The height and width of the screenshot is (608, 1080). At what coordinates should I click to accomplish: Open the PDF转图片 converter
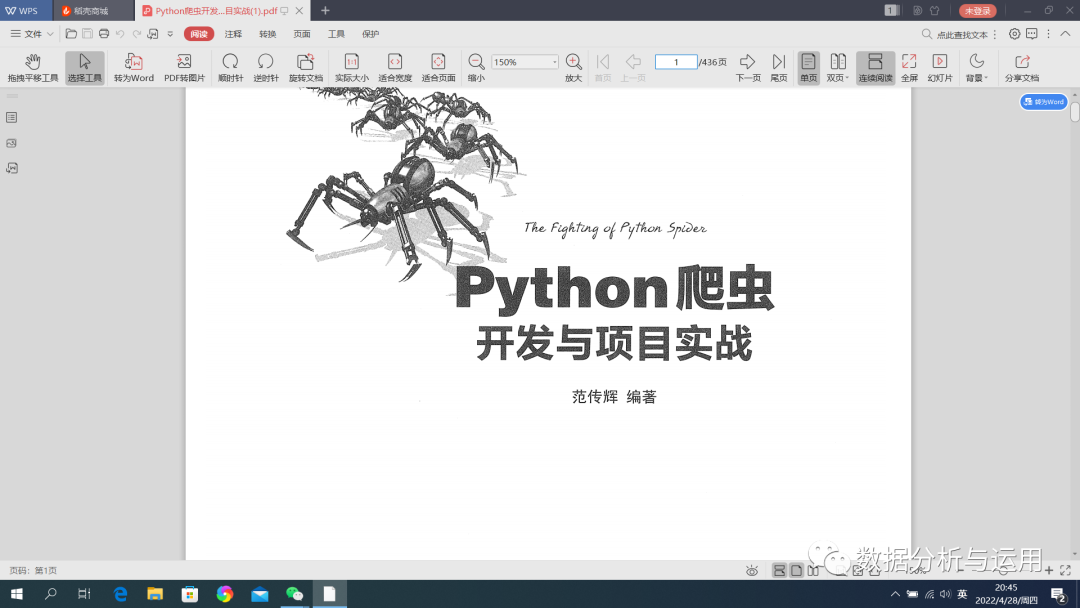pyautogui.click(x=184, y=67)
